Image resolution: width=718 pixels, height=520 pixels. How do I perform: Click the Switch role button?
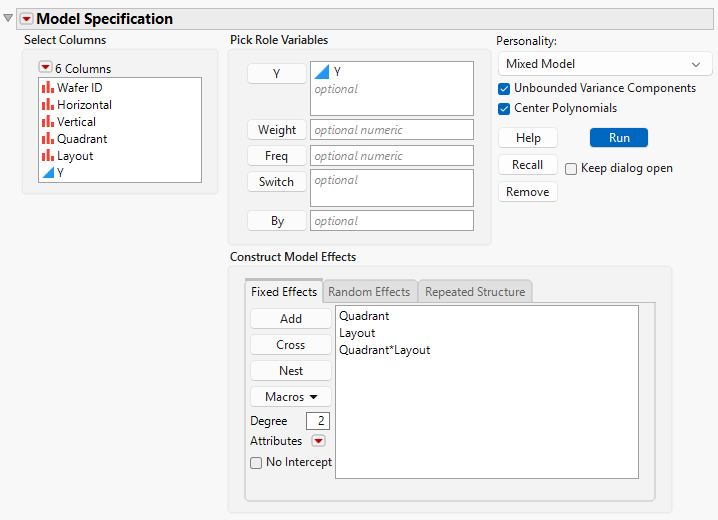[277, 182]
